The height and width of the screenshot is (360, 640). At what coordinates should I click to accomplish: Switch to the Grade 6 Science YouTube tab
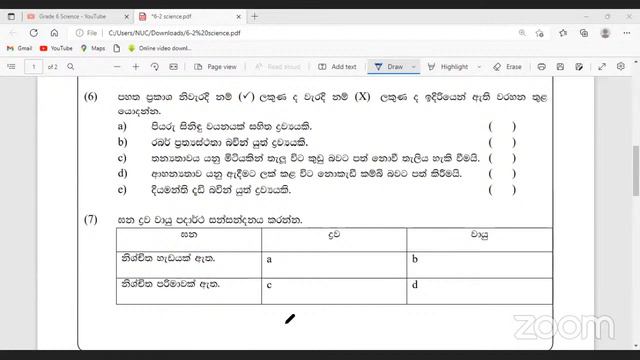pyautogui.click(x=72, y=17)
